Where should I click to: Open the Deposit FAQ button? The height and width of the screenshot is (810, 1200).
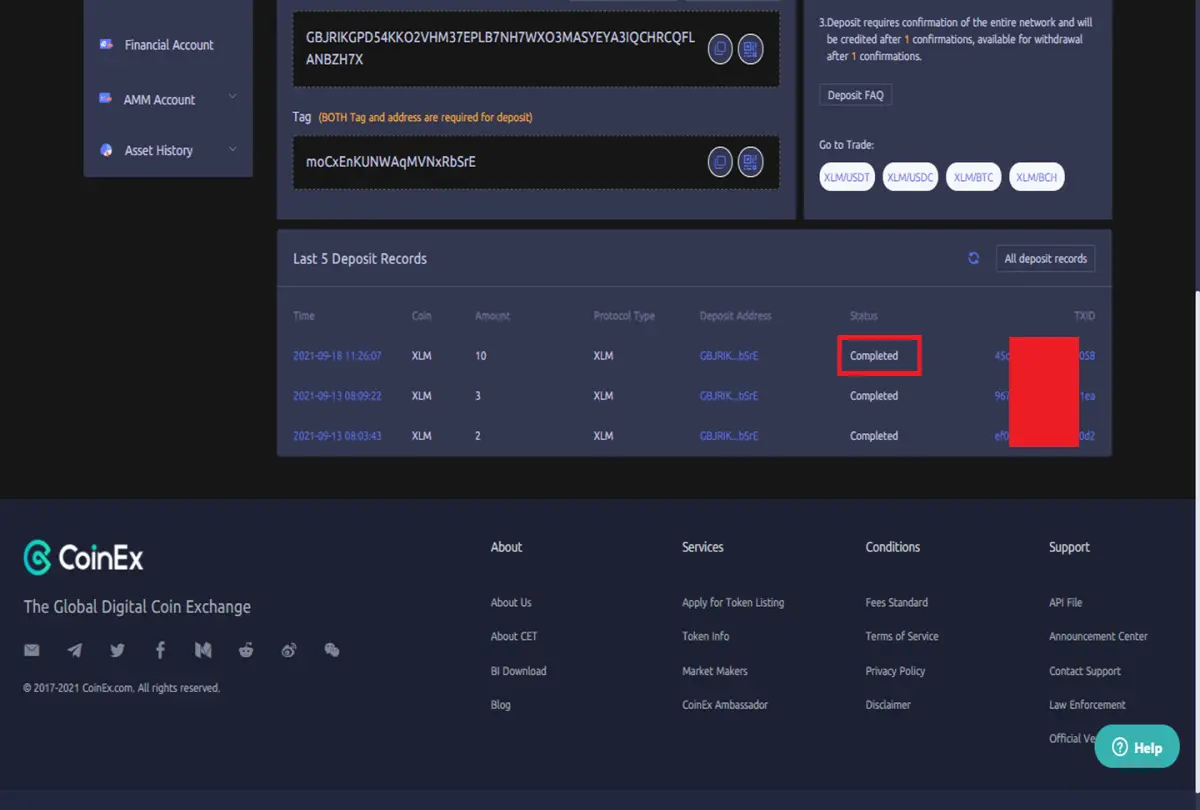tap(855, 95)
